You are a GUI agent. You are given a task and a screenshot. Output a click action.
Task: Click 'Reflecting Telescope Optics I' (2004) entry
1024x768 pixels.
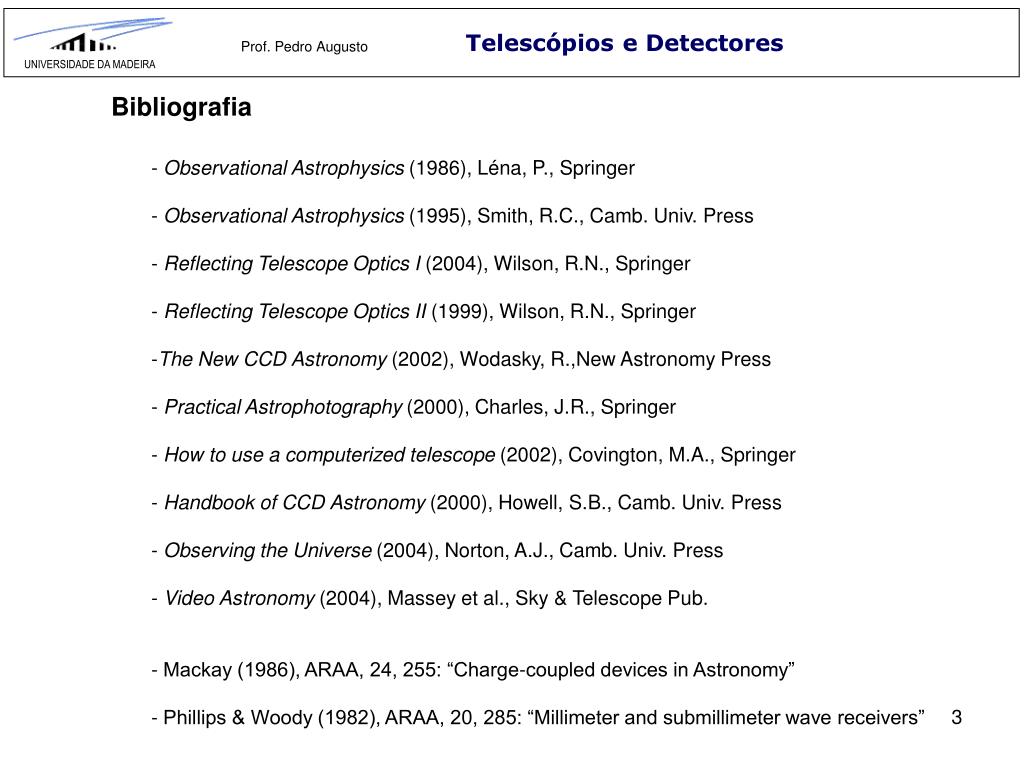tap(421, 264)
